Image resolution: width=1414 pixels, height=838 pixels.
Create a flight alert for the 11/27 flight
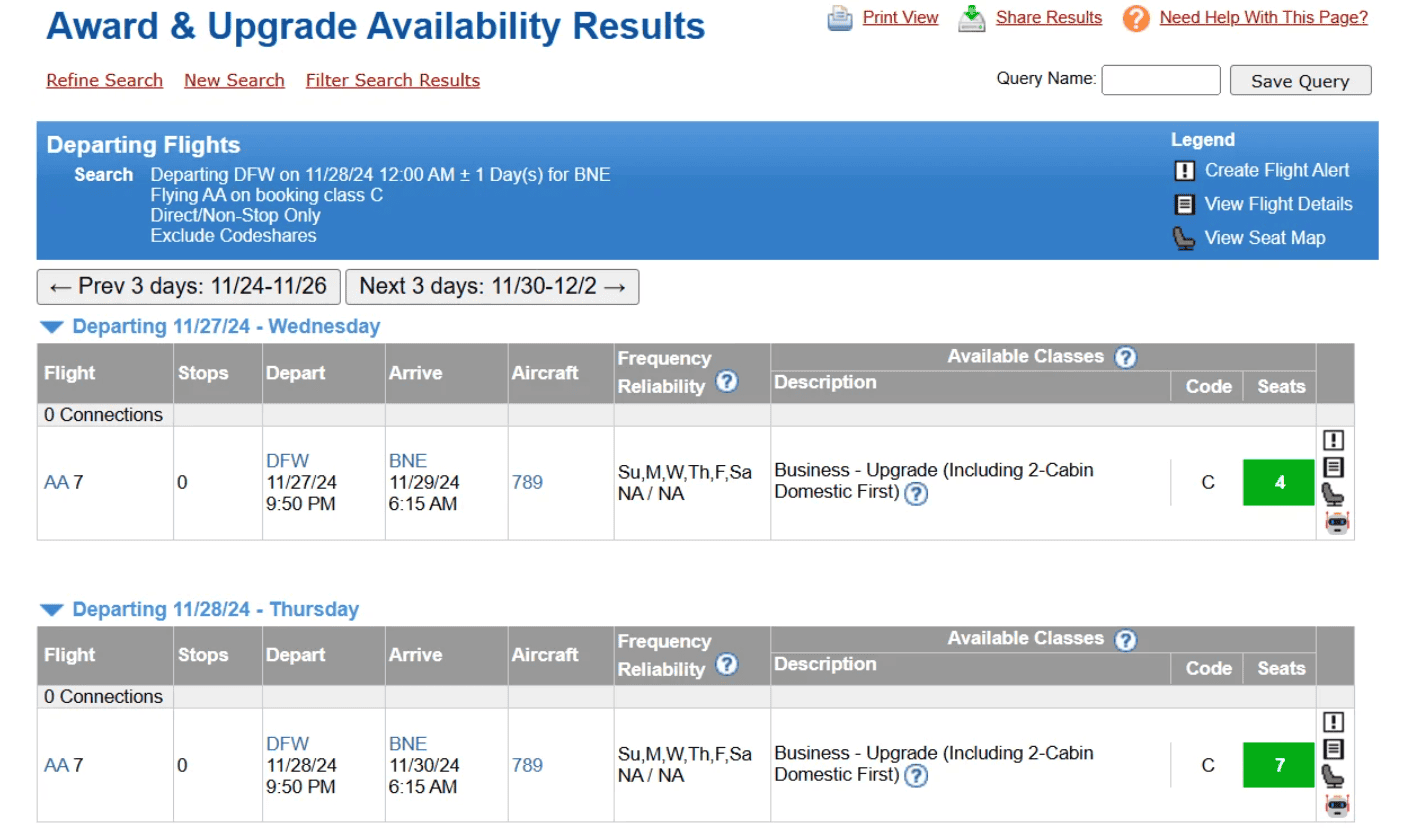tap(1335, 439)
